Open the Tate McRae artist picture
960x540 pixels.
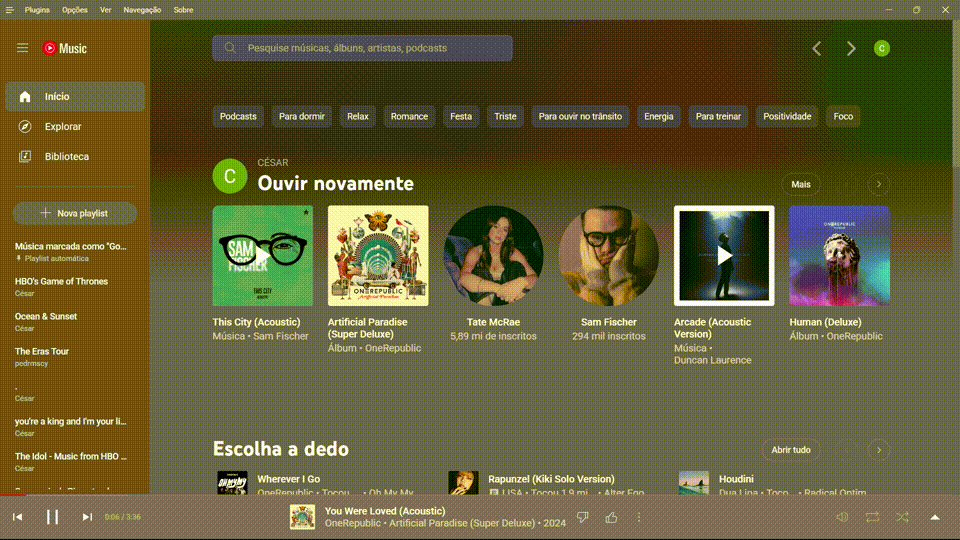493,255
